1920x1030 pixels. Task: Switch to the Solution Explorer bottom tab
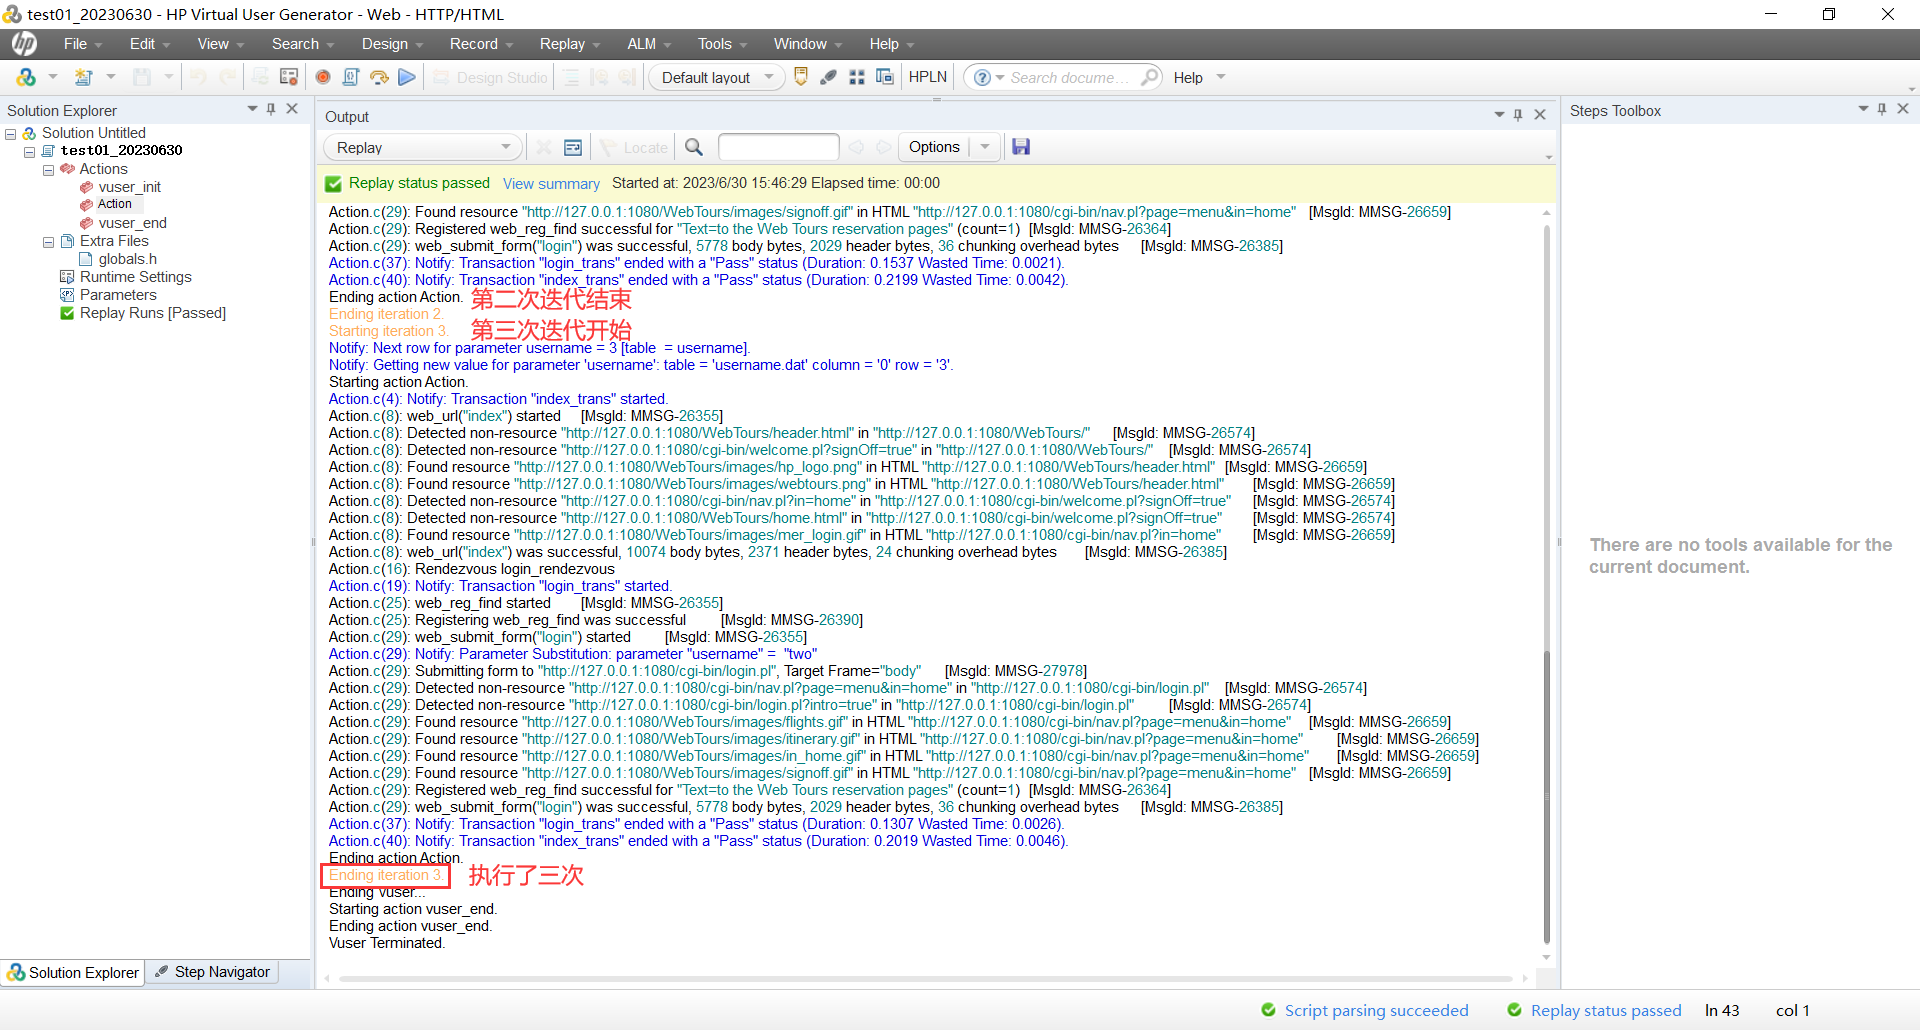coord(73,972)
